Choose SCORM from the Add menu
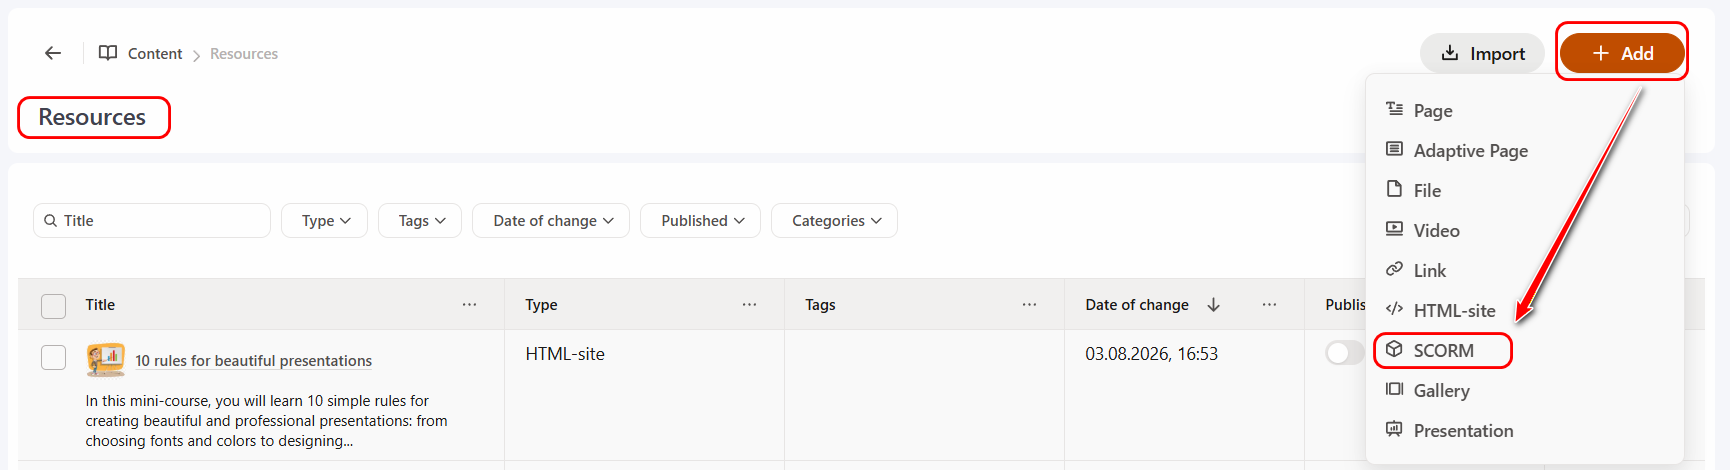 [x=1442, y=350]
